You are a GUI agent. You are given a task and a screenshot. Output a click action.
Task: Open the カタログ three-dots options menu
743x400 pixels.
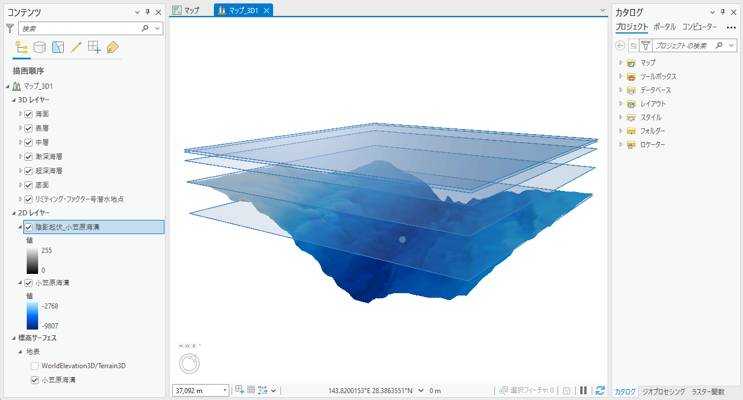[x=731, y=27]
